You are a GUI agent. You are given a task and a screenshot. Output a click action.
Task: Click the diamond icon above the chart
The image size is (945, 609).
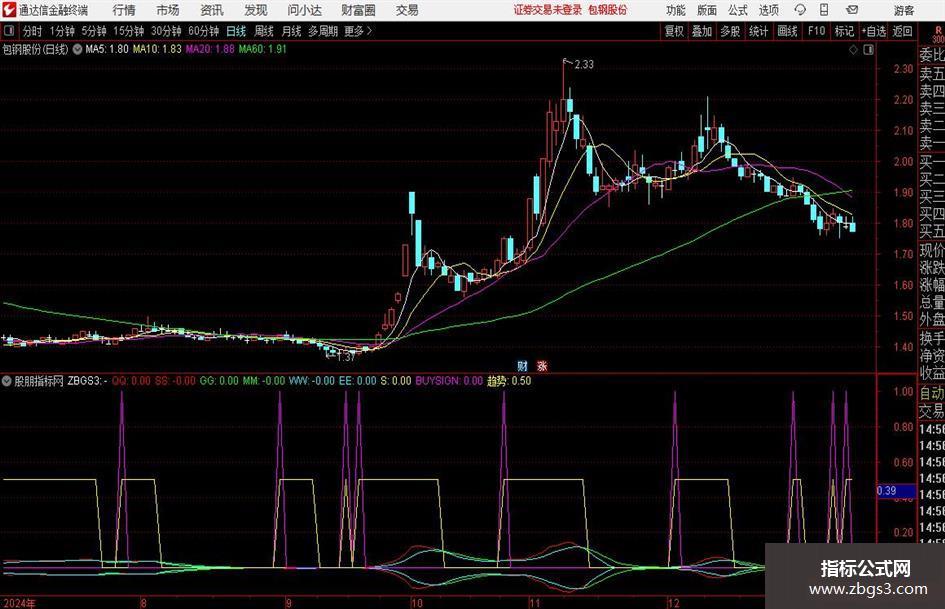[x=853, y=50]
